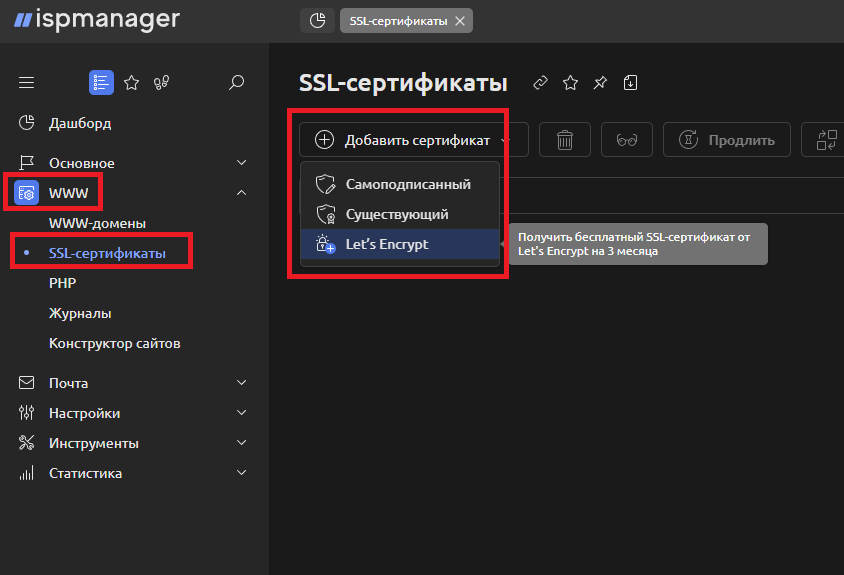Click the plus icon in Добавить сертификат
The image size is (844, 575).
click(x=325, y=139)
